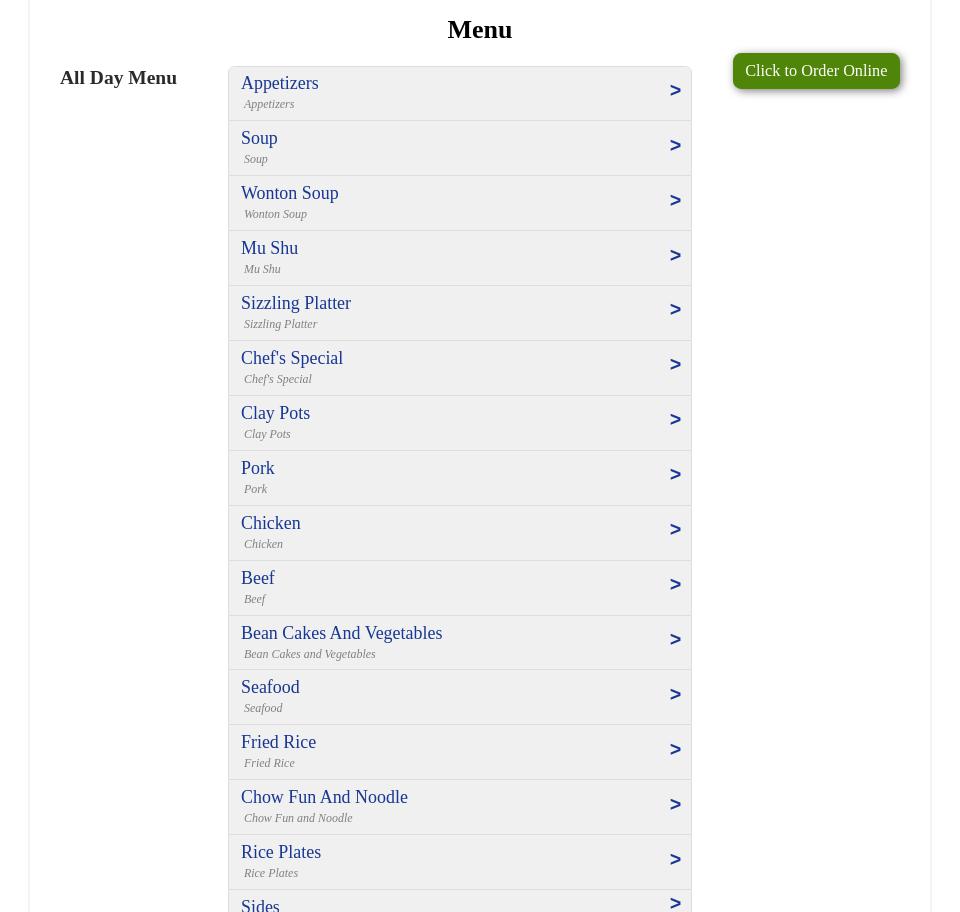Expand the Chef's Special chevron

tap(675, 365)
